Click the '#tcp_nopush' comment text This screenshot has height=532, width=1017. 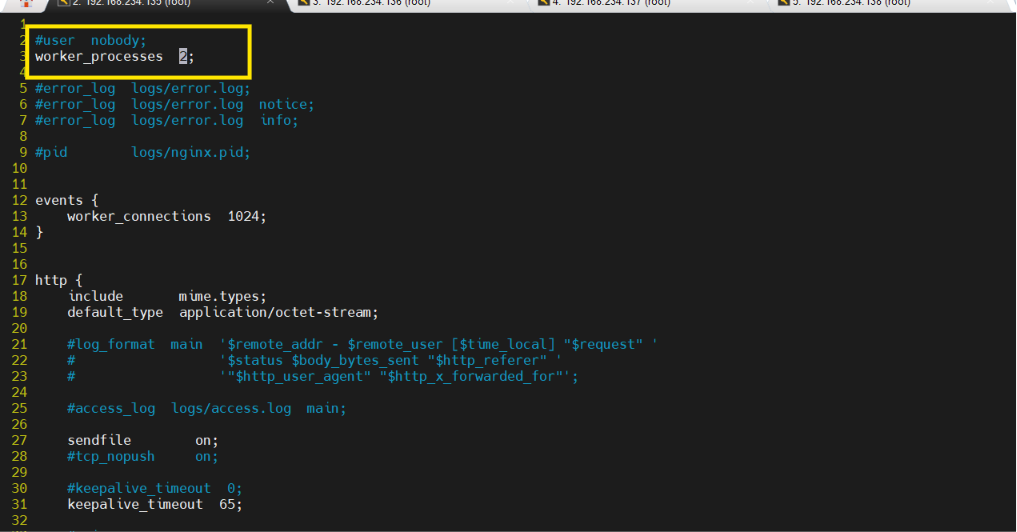click(x=111, y=456)
